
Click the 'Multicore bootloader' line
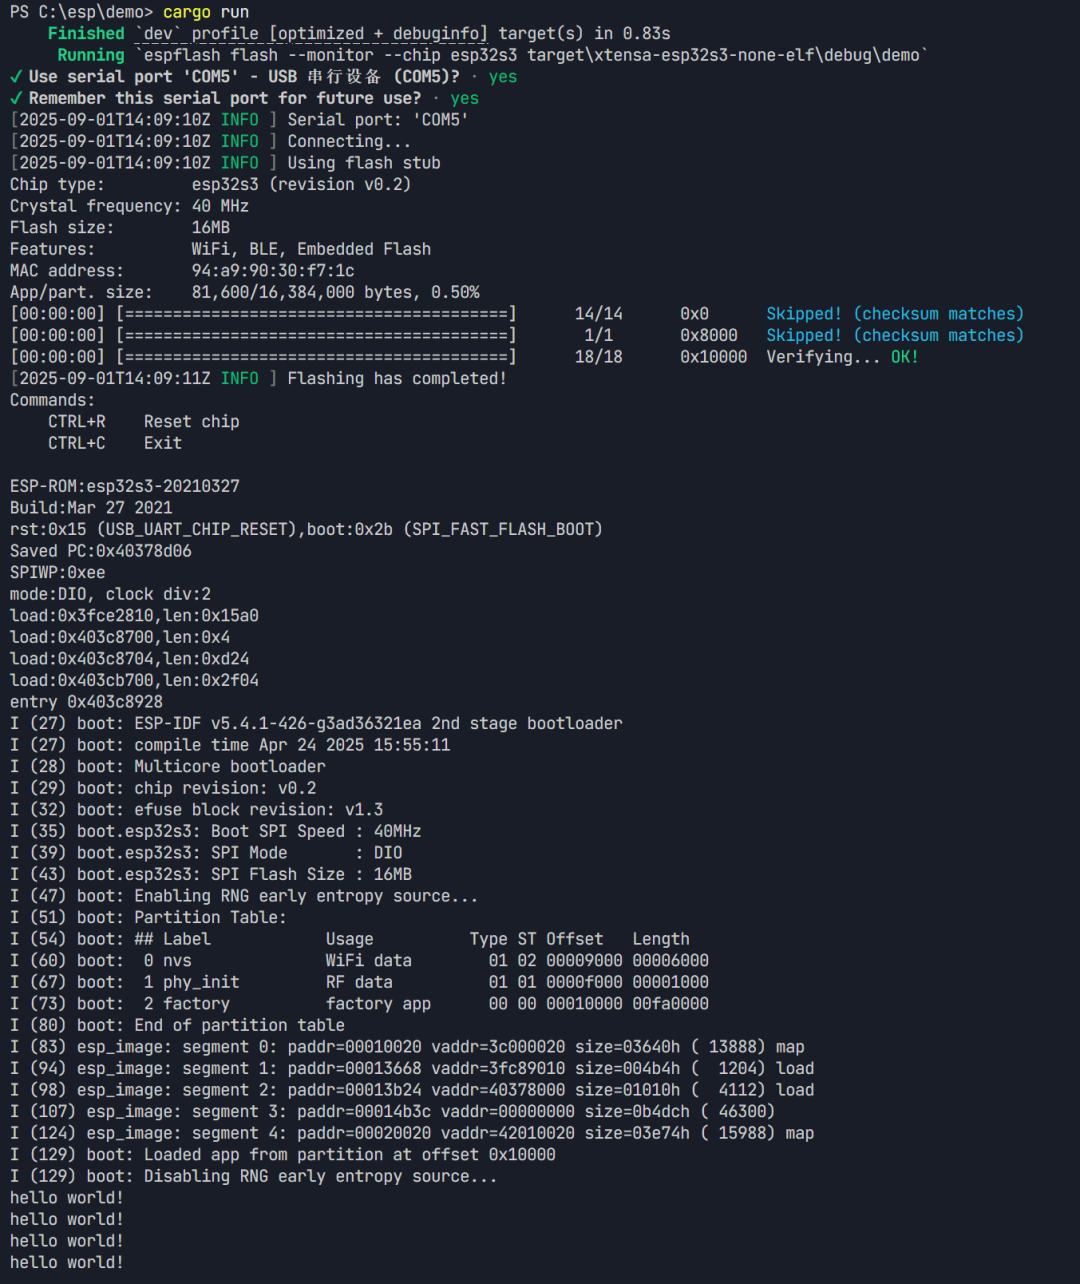[168, 767]
